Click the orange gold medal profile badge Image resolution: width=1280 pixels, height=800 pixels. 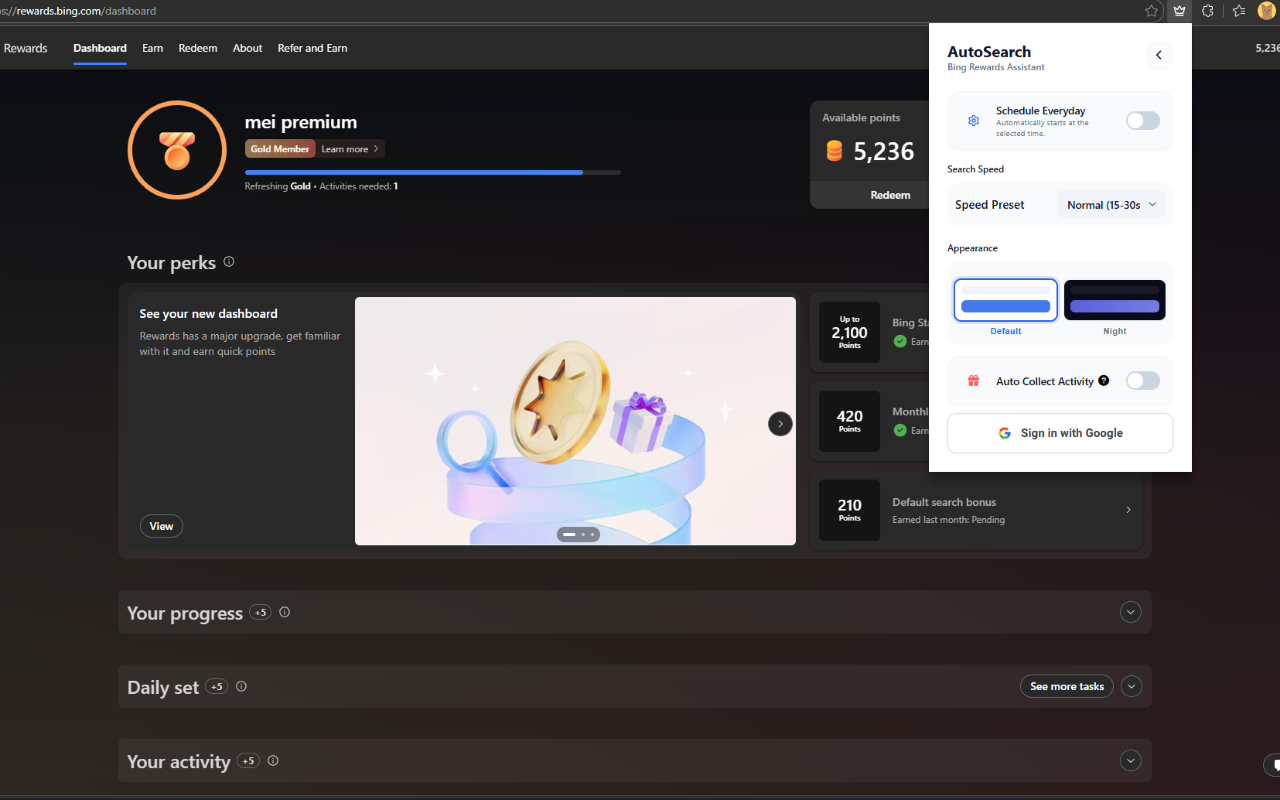tap(176, 150)
